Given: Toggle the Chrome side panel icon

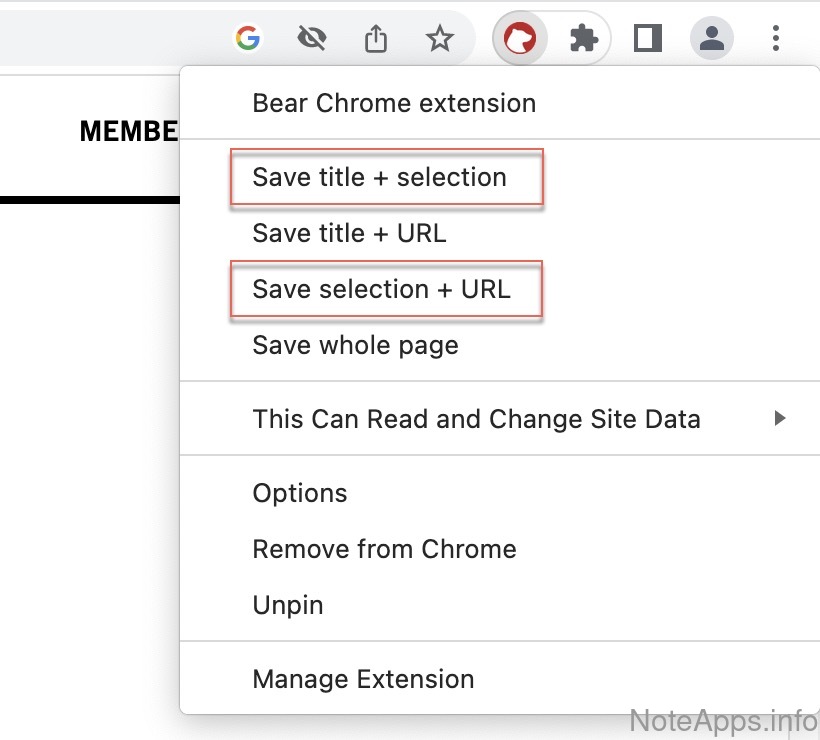Looking at the screenshot, I should tap(648, 39).
